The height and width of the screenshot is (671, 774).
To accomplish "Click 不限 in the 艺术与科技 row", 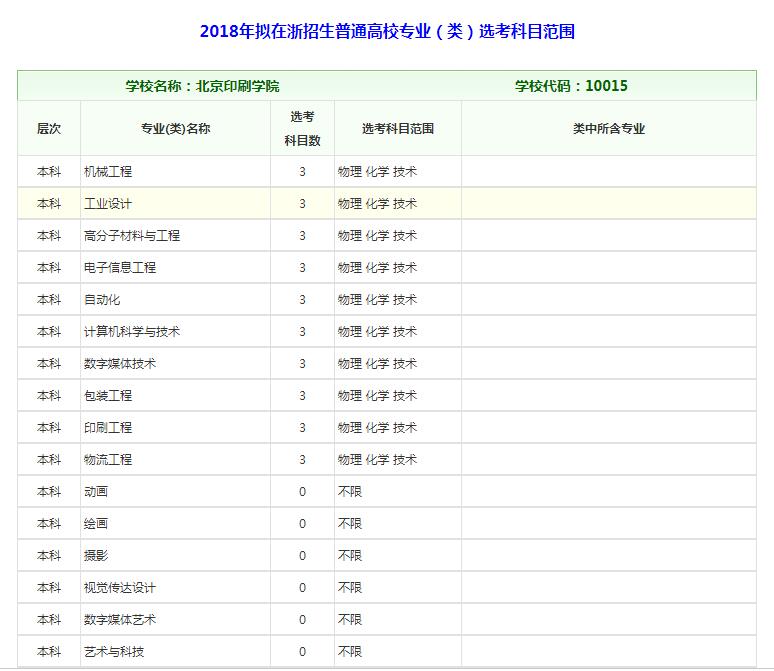I will pos(350,652).
